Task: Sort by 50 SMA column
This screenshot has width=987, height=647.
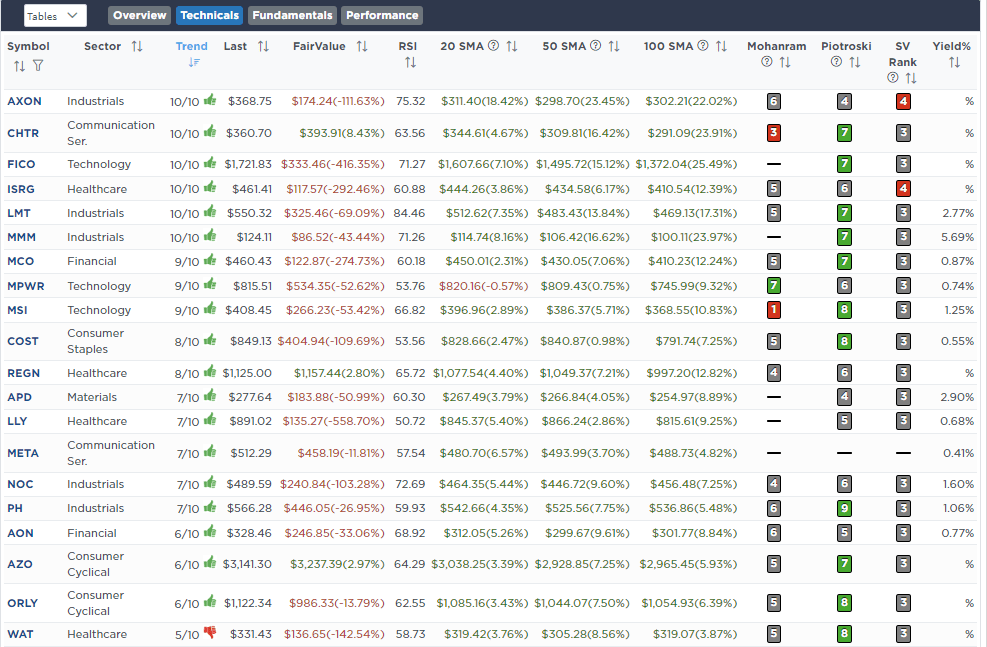Action: tap(614, 46)
